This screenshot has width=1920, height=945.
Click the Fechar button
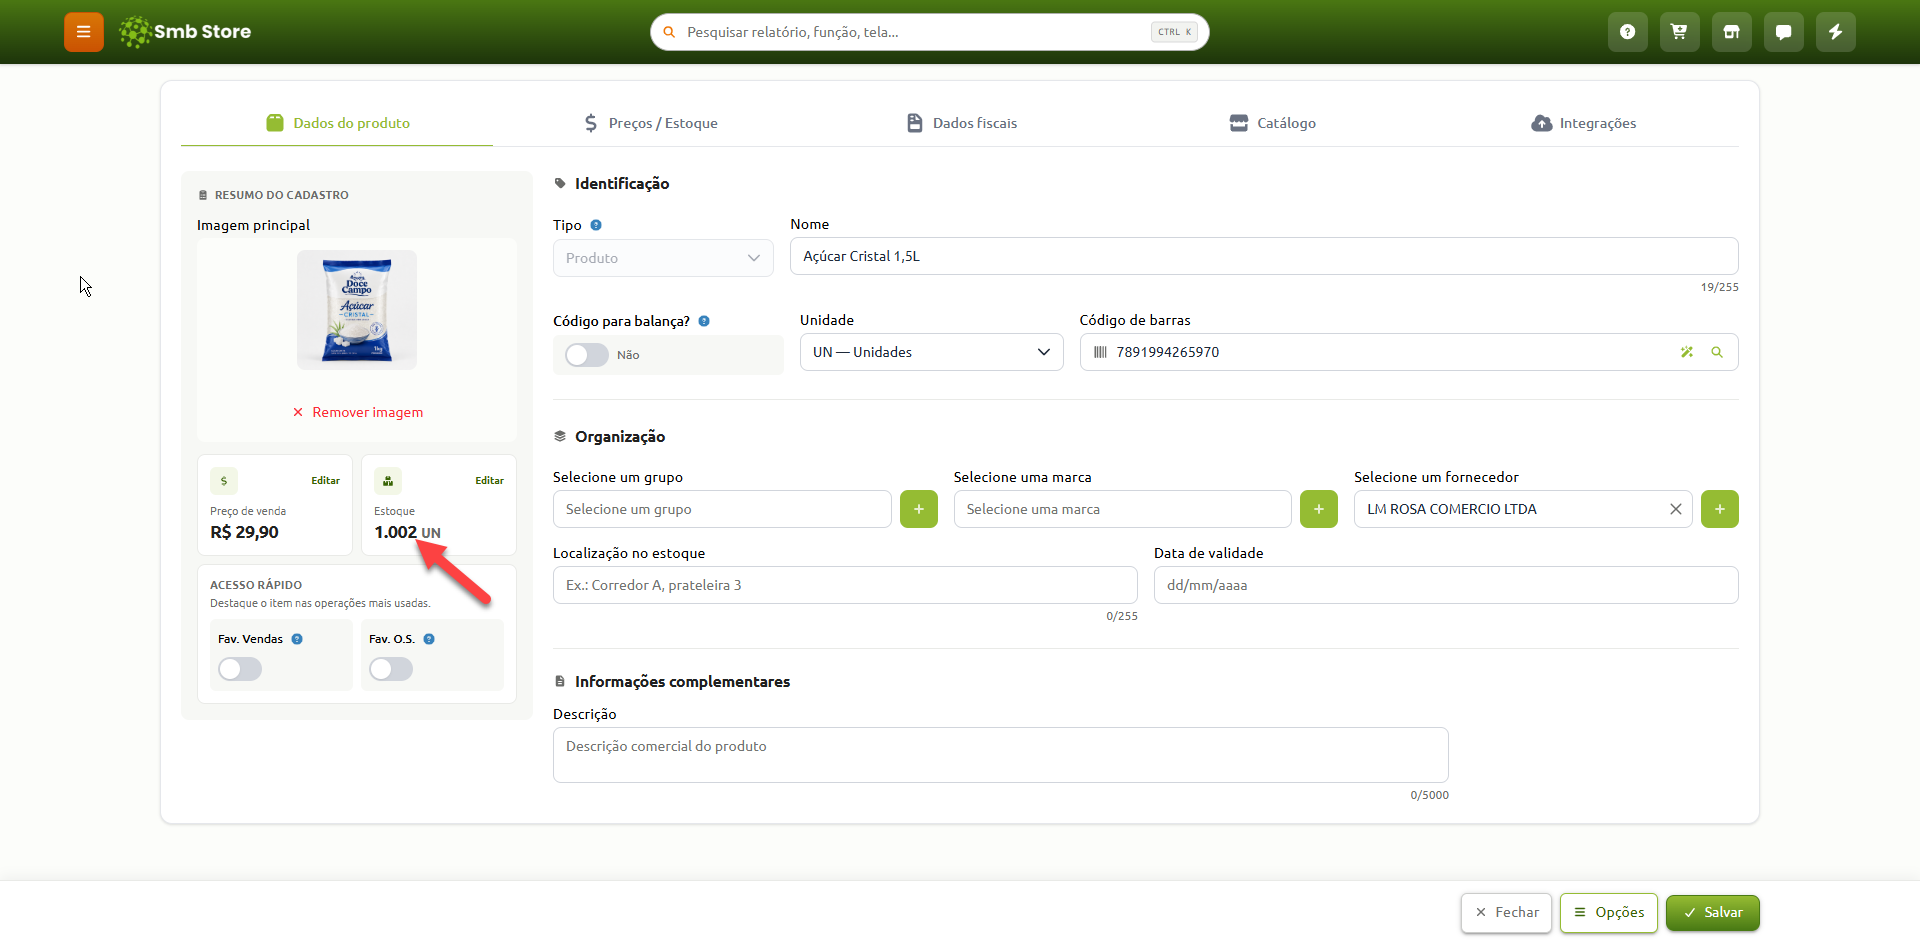pyautogui.click(x=1507, y=913)
